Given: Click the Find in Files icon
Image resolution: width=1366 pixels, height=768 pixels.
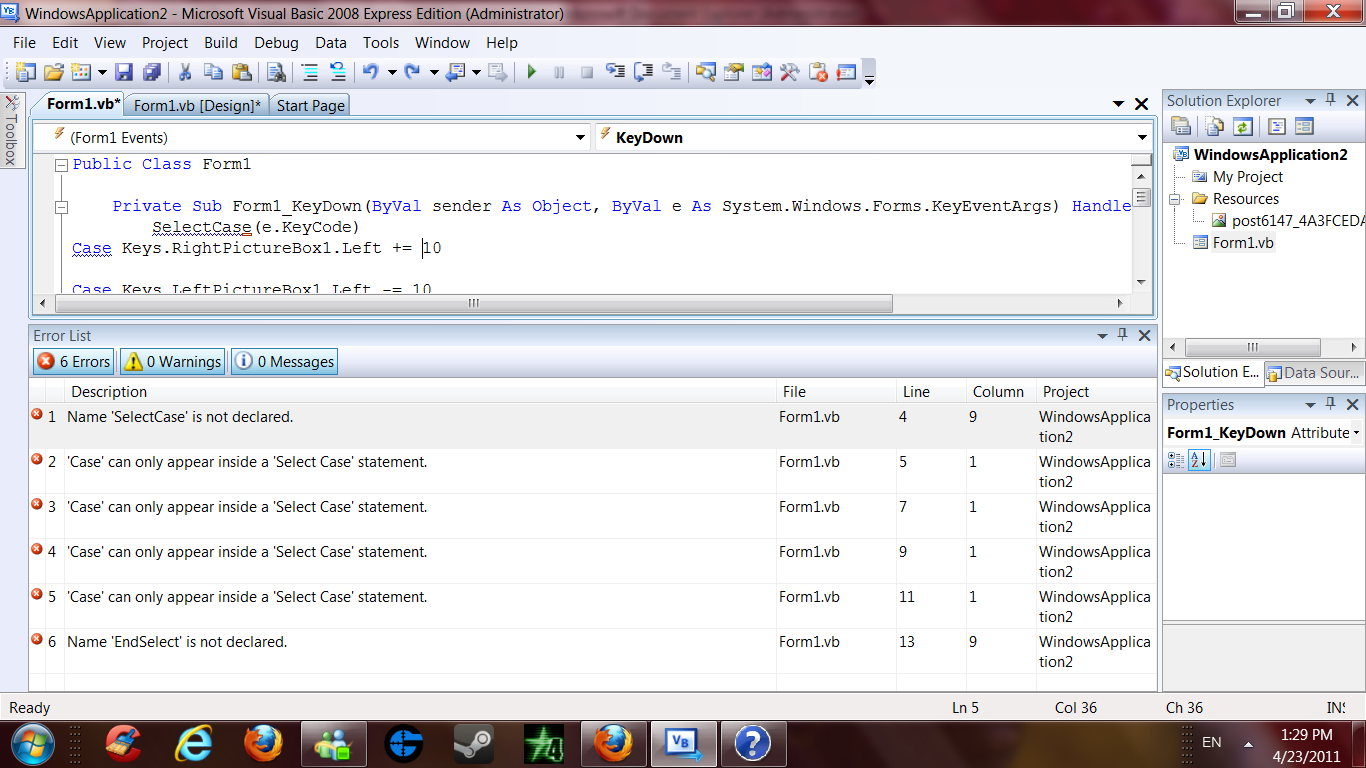Looking at the screenshot, I should [276, 72].
